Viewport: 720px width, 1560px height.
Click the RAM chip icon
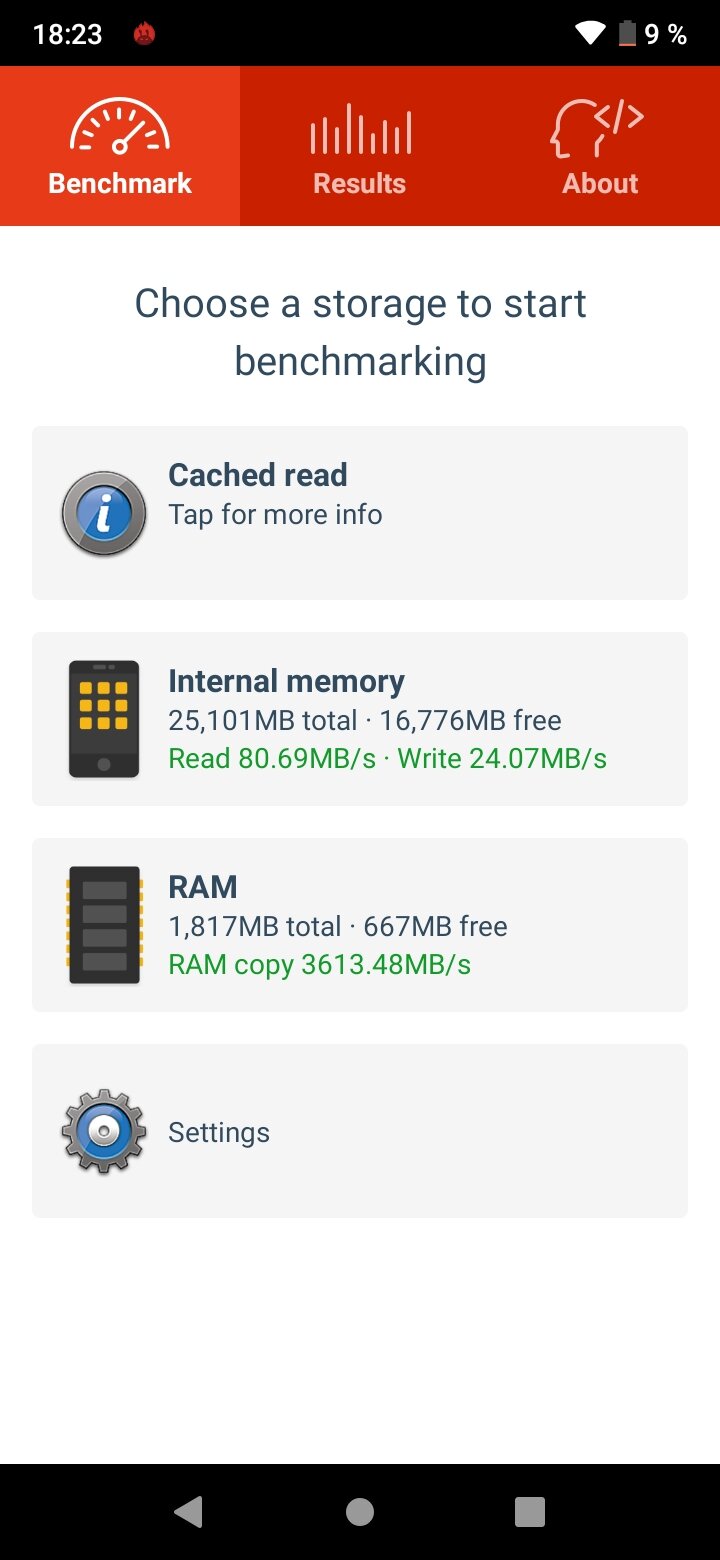point(104,925)
